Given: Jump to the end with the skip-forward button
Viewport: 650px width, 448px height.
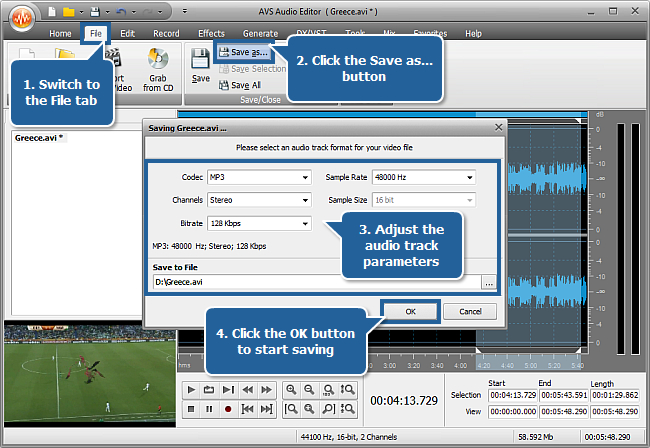Looking at the screenshot, I should coord(266,409).
